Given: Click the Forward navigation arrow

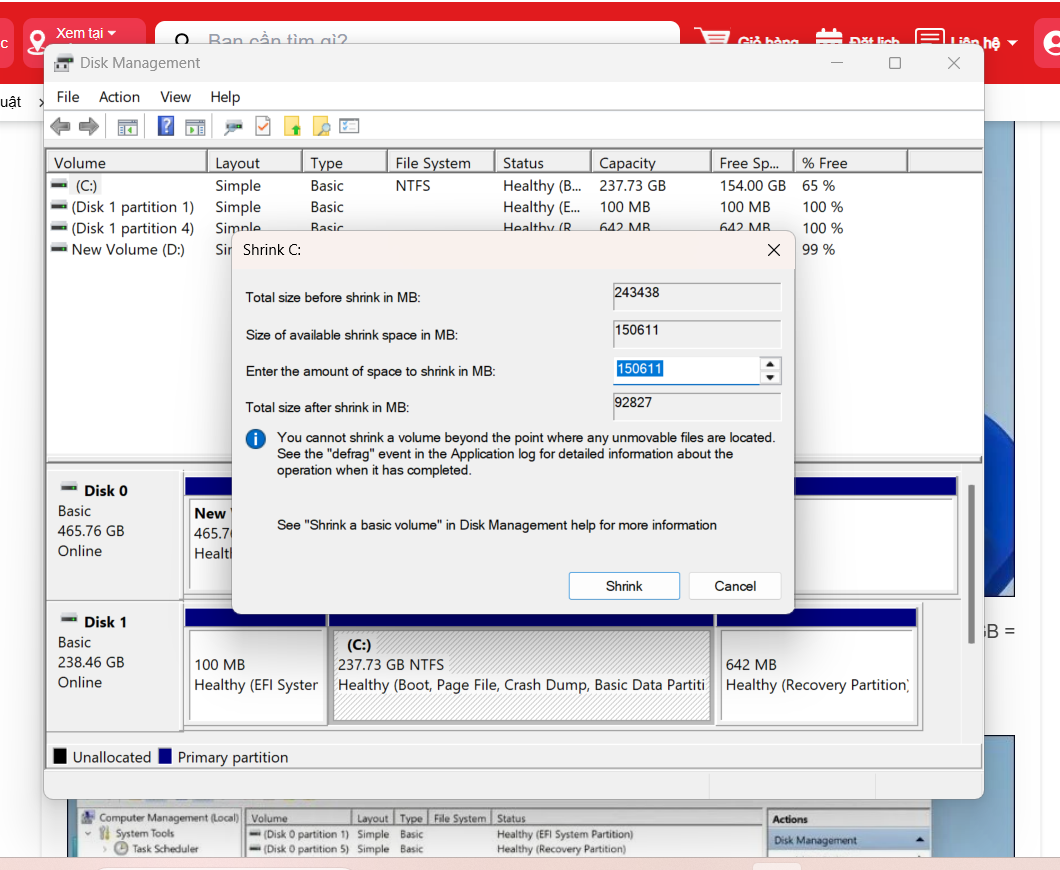Looking at the screenshot, I should 88,126.
